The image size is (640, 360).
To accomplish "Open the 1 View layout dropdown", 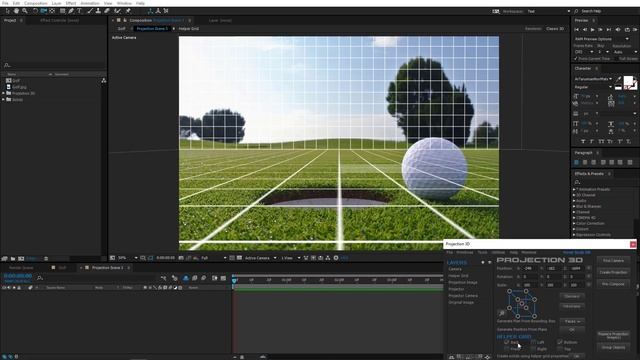I will 291,258.
